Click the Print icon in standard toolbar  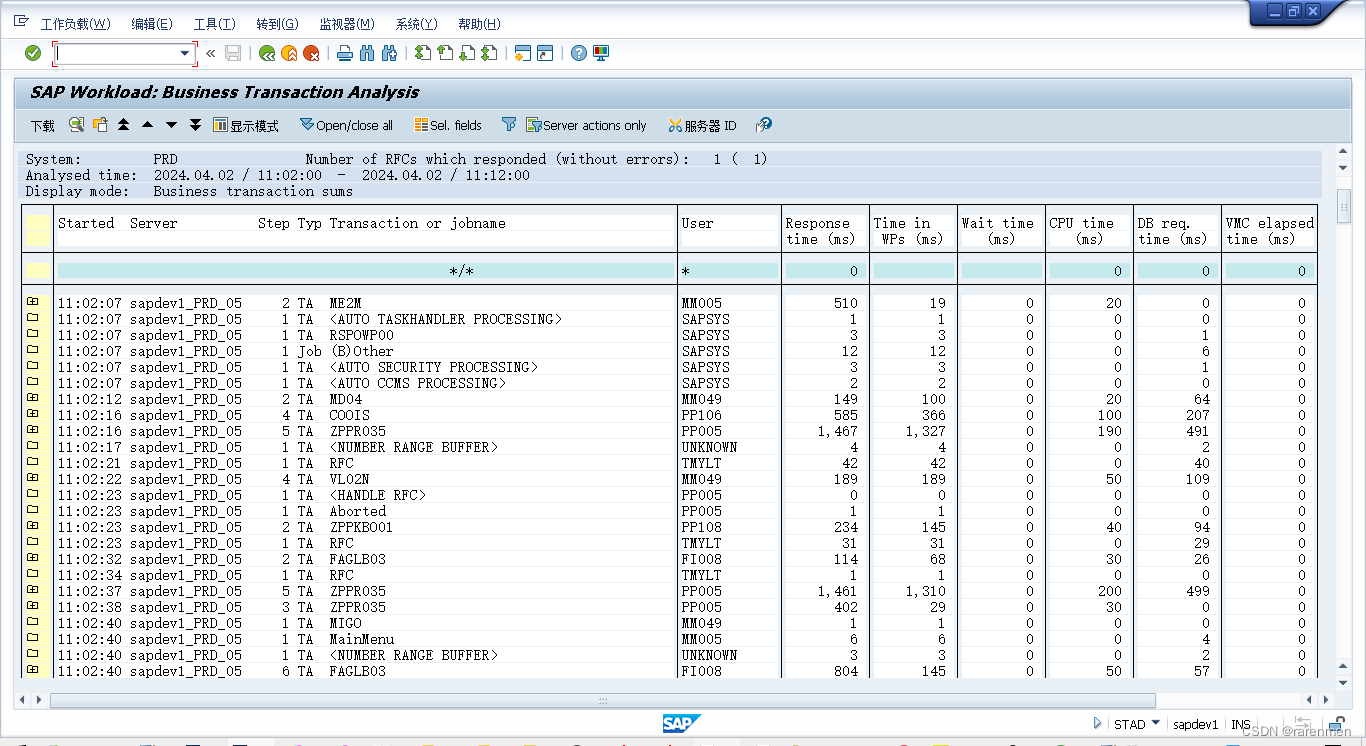point(345,53)
